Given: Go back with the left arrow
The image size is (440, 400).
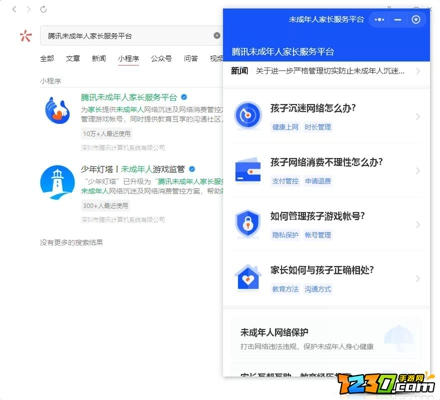Looking at the screenshot, I should [x=14, y=9].
